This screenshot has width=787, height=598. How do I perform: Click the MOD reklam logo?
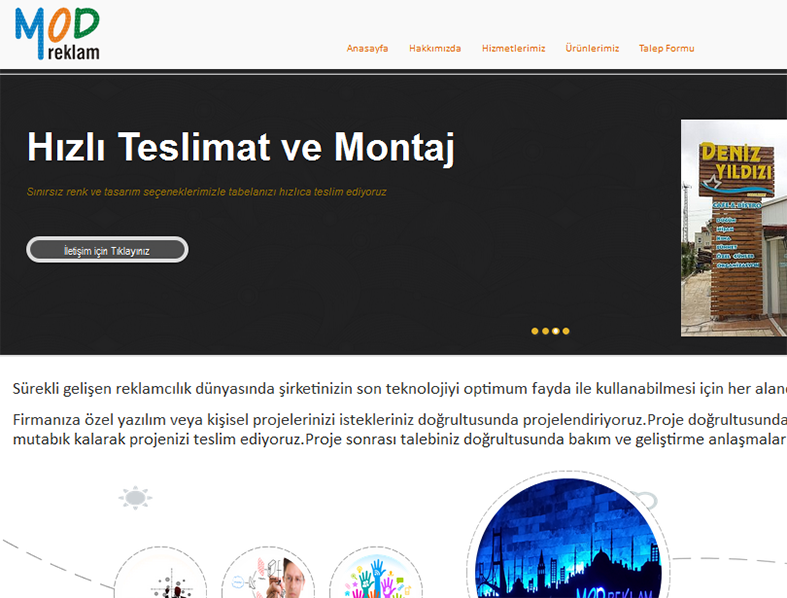coord(57,34)
